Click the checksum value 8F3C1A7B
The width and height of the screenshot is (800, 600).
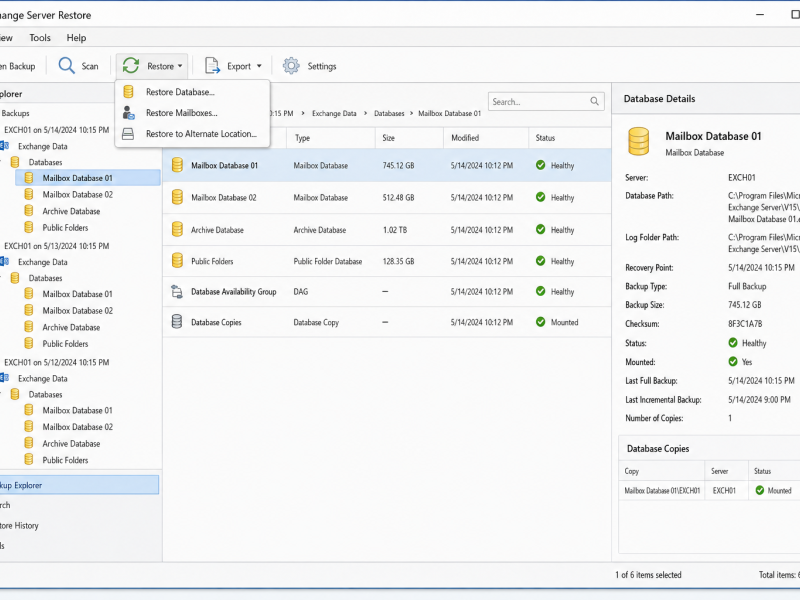click(x=745, y=323)
